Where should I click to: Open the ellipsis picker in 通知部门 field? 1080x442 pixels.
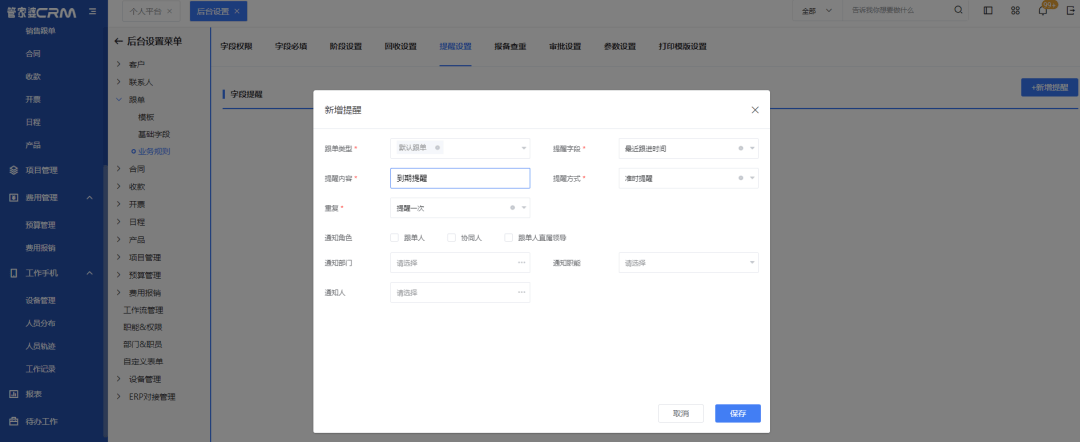coord(521,263)
